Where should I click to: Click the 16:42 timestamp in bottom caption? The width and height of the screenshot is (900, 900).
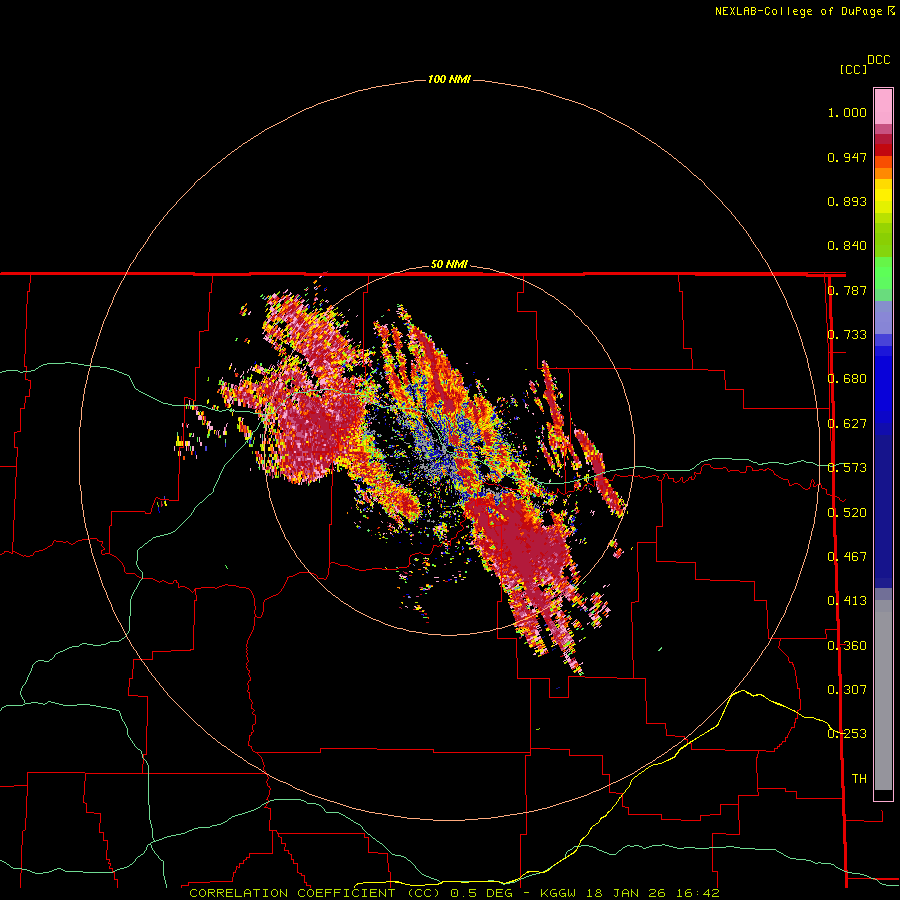click(699, 893)
